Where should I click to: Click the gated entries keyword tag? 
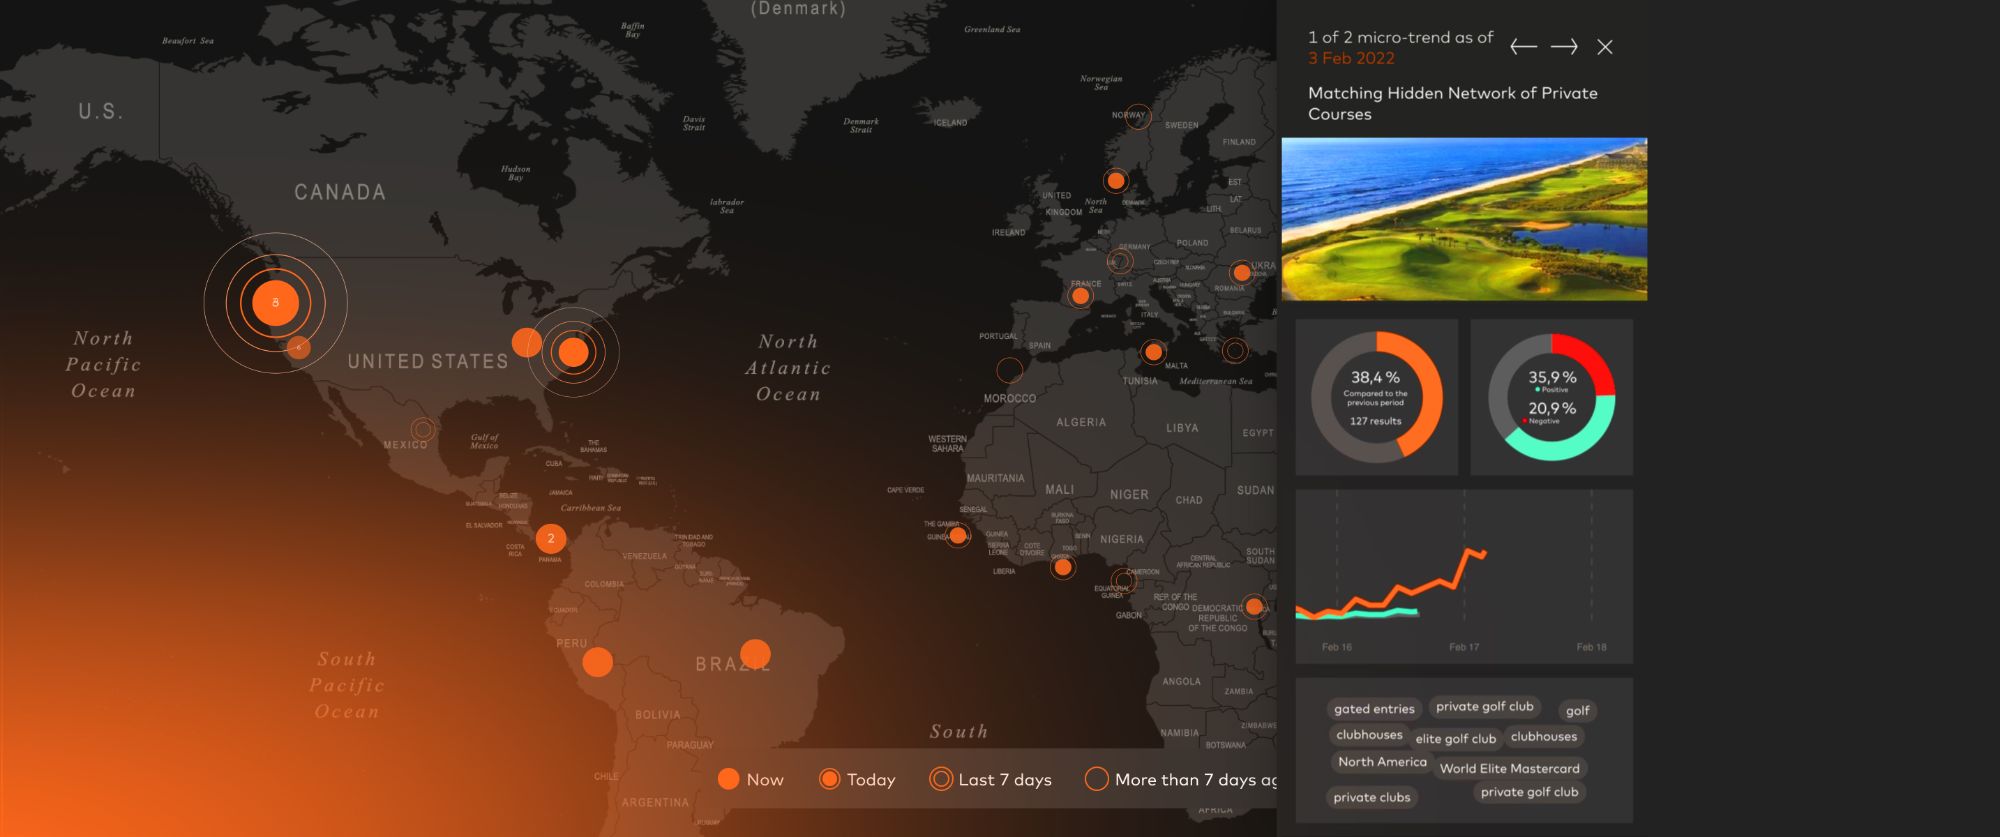click(1374, 709)
